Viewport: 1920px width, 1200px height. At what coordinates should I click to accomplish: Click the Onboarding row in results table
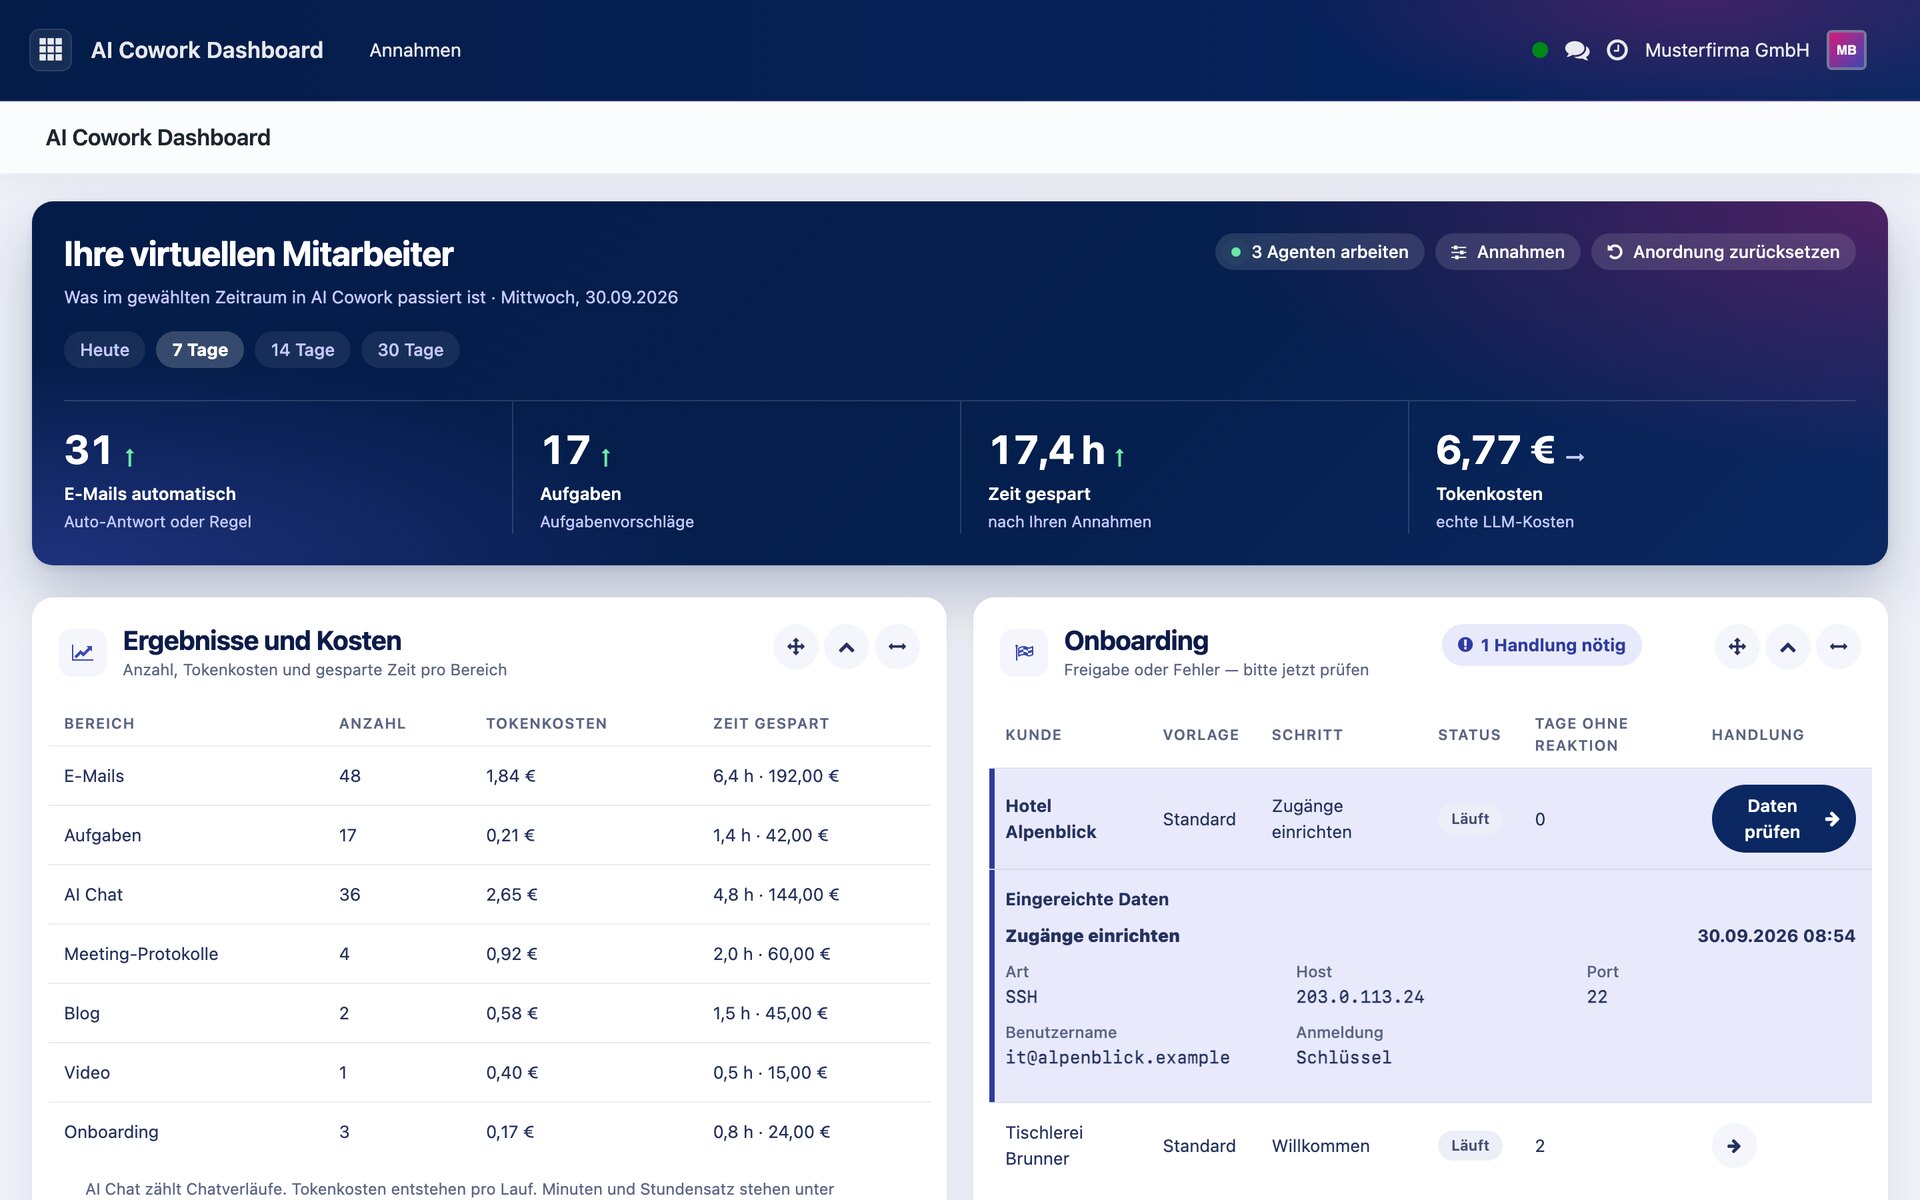pyautogui.click(x=489, y=1132)
